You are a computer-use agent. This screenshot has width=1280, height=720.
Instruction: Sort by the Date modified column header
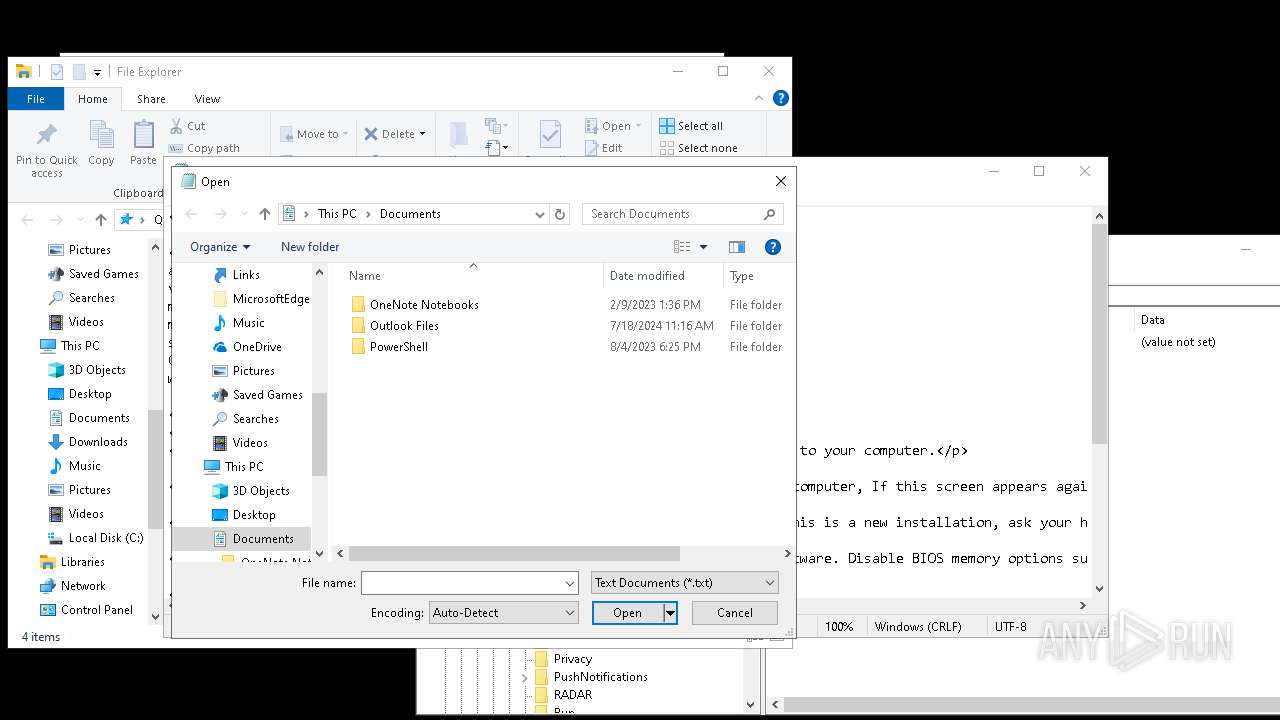click(x=647, y=276)
